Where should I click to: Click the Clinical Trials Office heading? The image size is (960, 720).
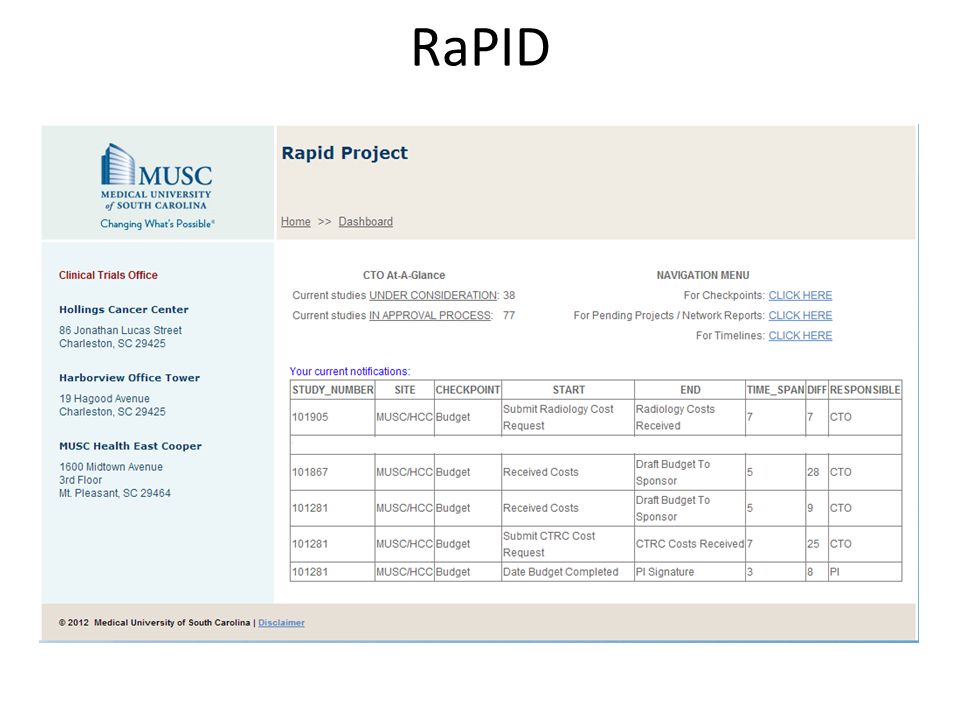coord(108,275)
